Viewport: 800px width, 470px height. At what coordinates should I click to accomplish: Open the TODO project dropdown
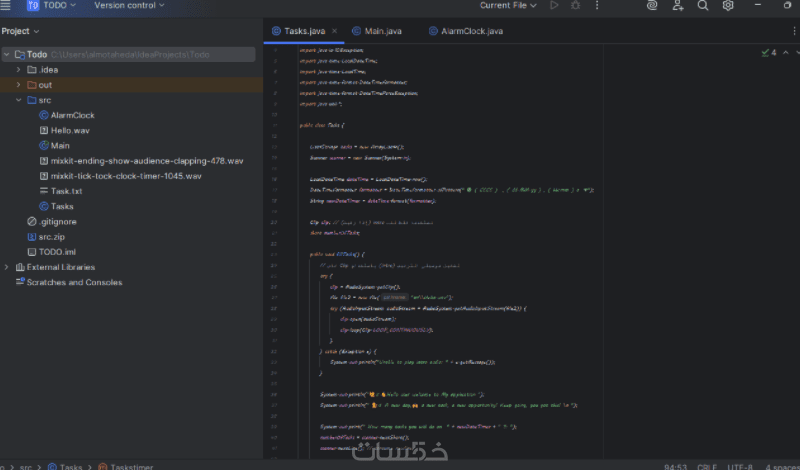point(53,6)
